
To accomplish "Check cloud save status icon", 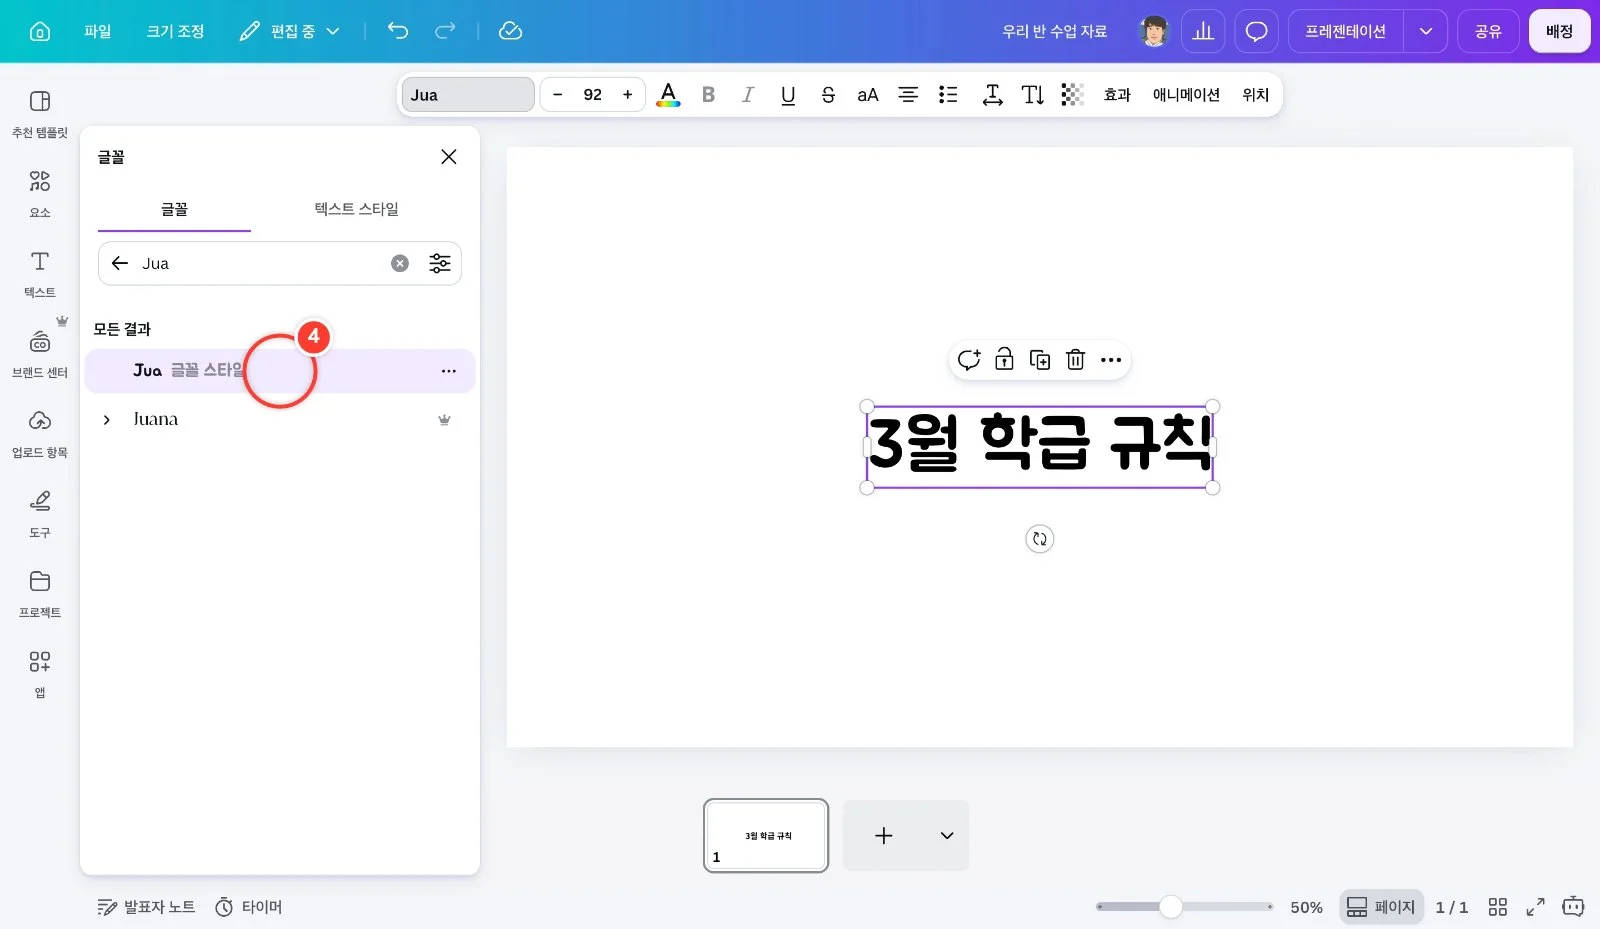I will click(510, 31).
